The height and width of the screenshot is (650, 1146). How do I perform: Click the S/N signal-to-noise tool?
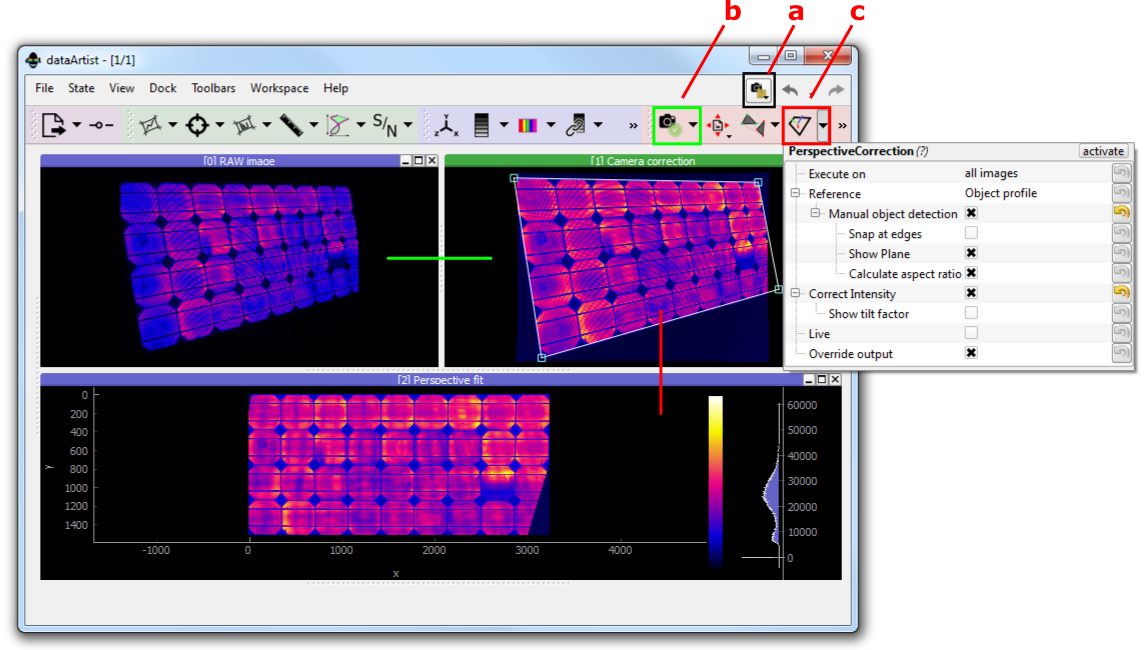click(385, 125)
